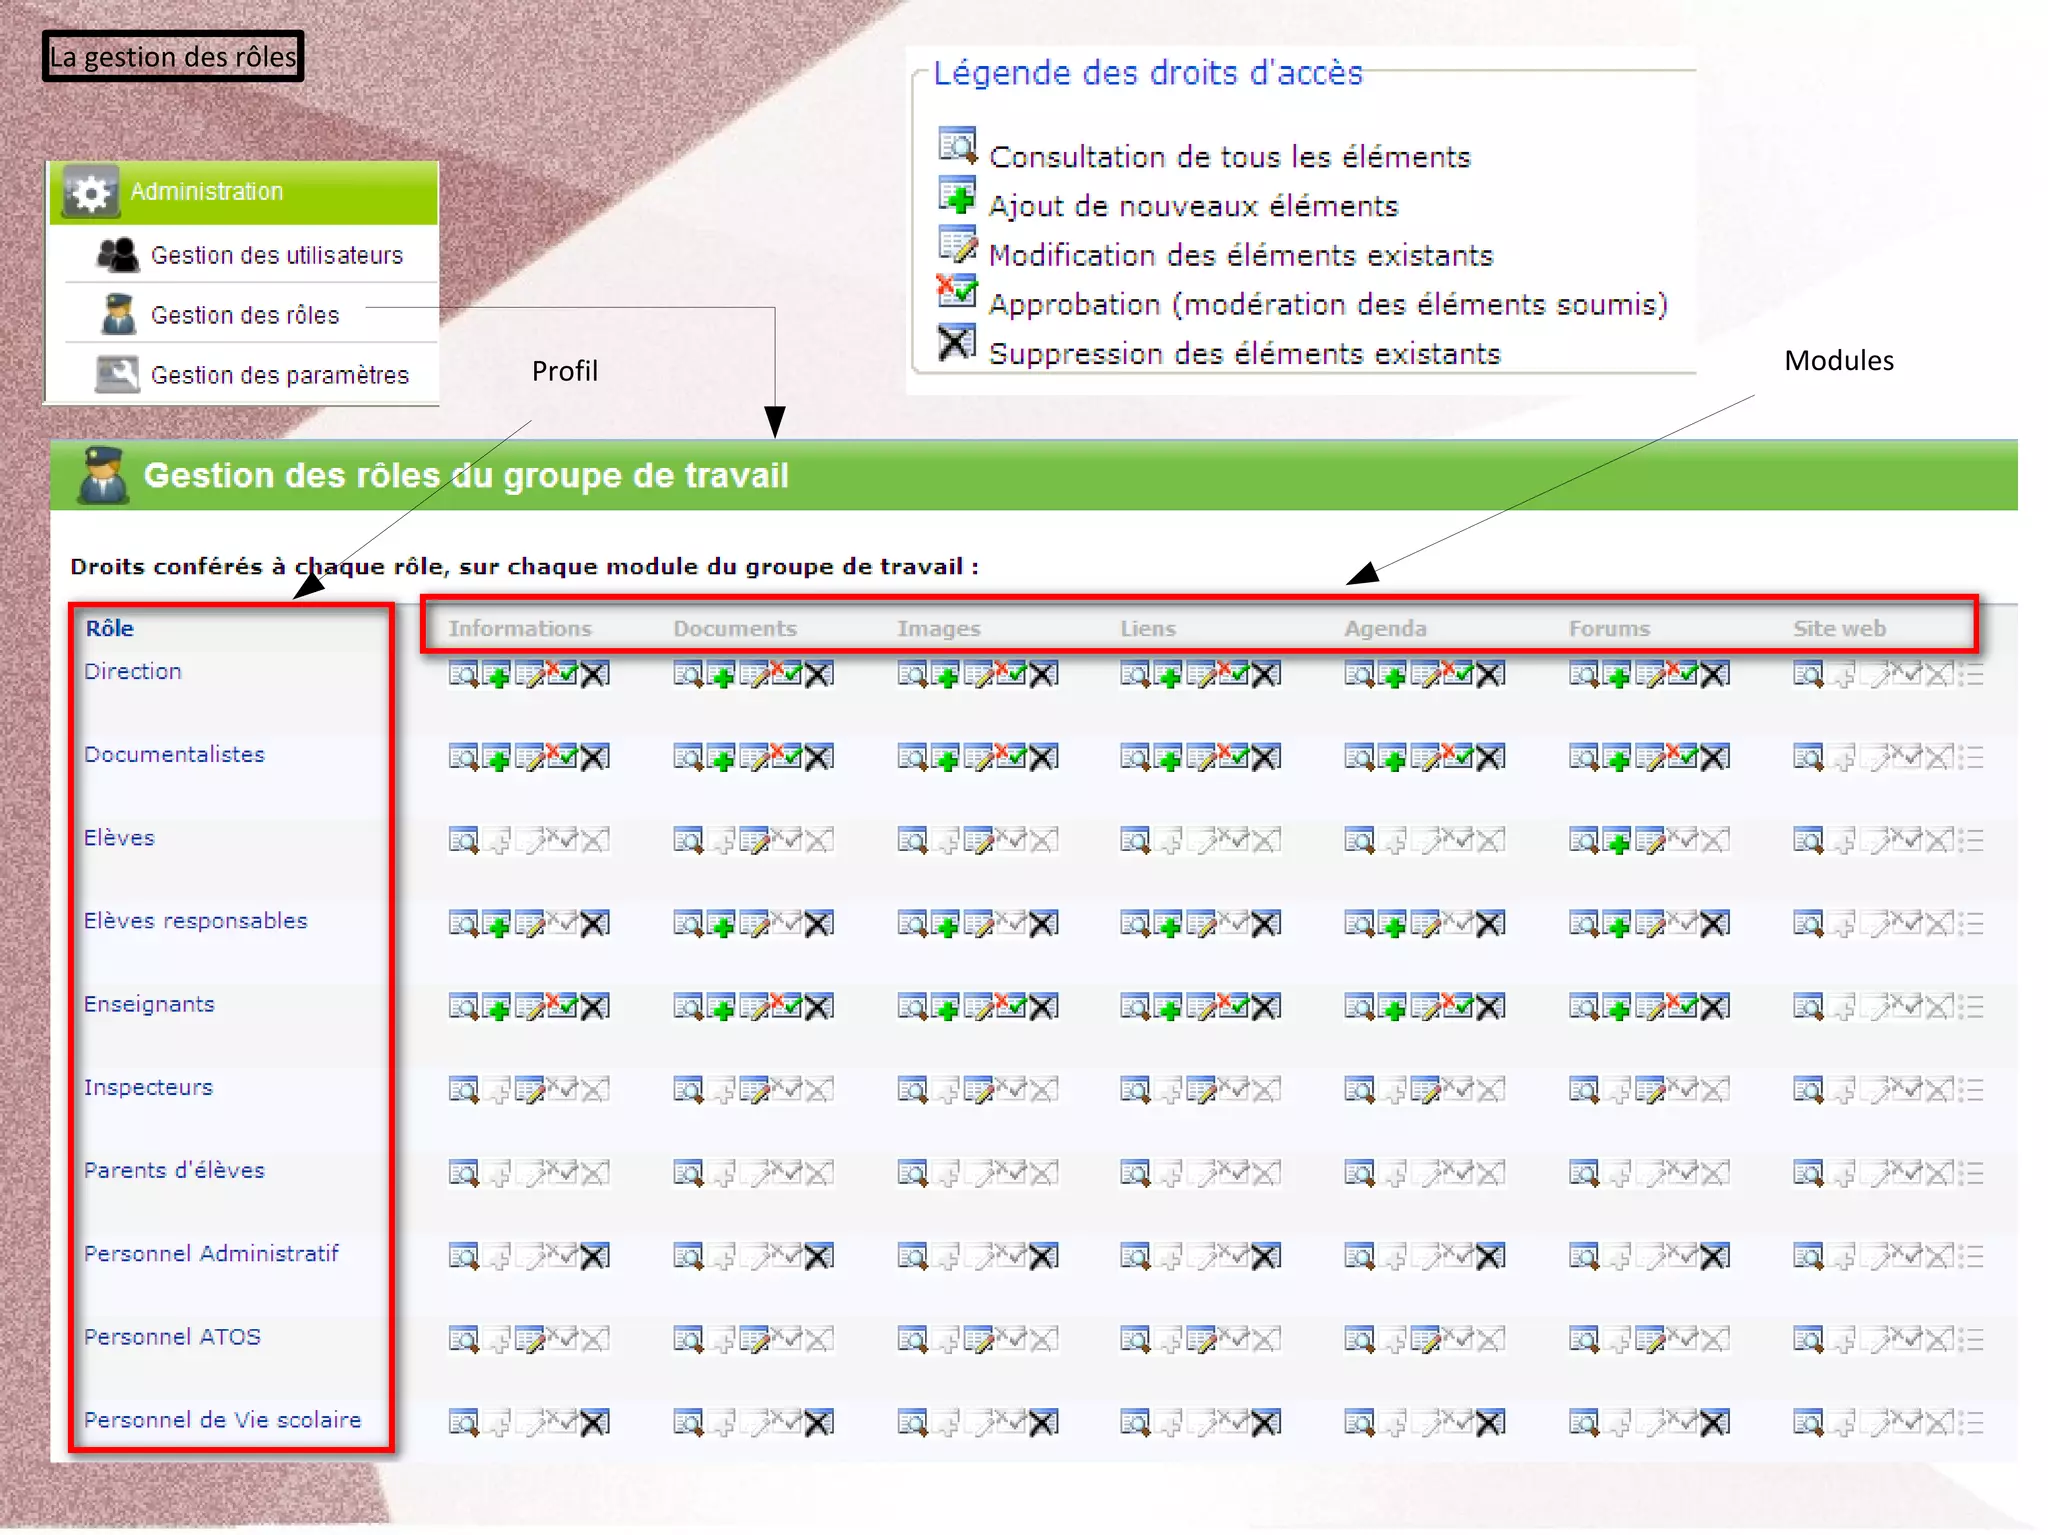Viewport: 2048px width, 1535px height.
Task: Toggle Elèves responsables' add right on Agenda
Action: coord(1392,924)
